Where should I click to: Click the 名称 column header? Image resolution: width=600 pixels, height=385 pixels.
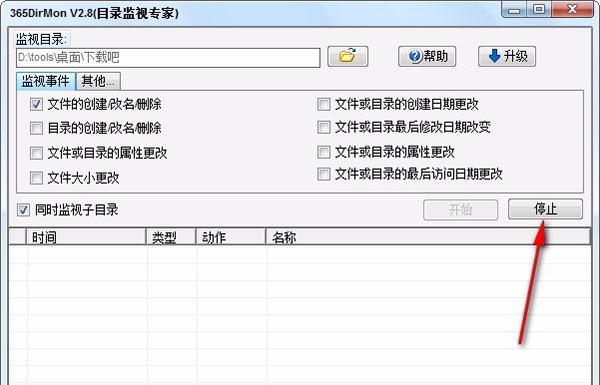(429, 237)
